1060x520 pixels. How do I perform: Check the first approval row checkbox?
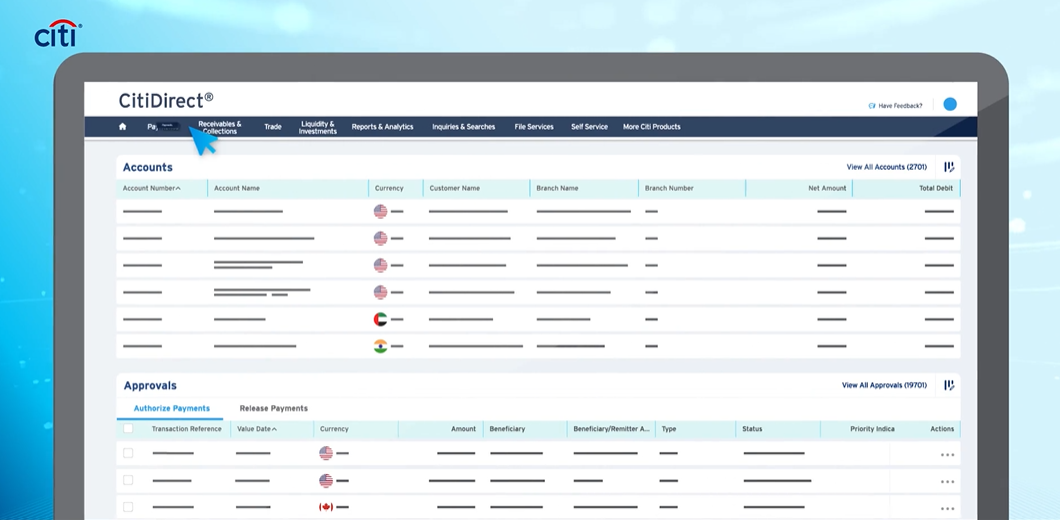128,453
